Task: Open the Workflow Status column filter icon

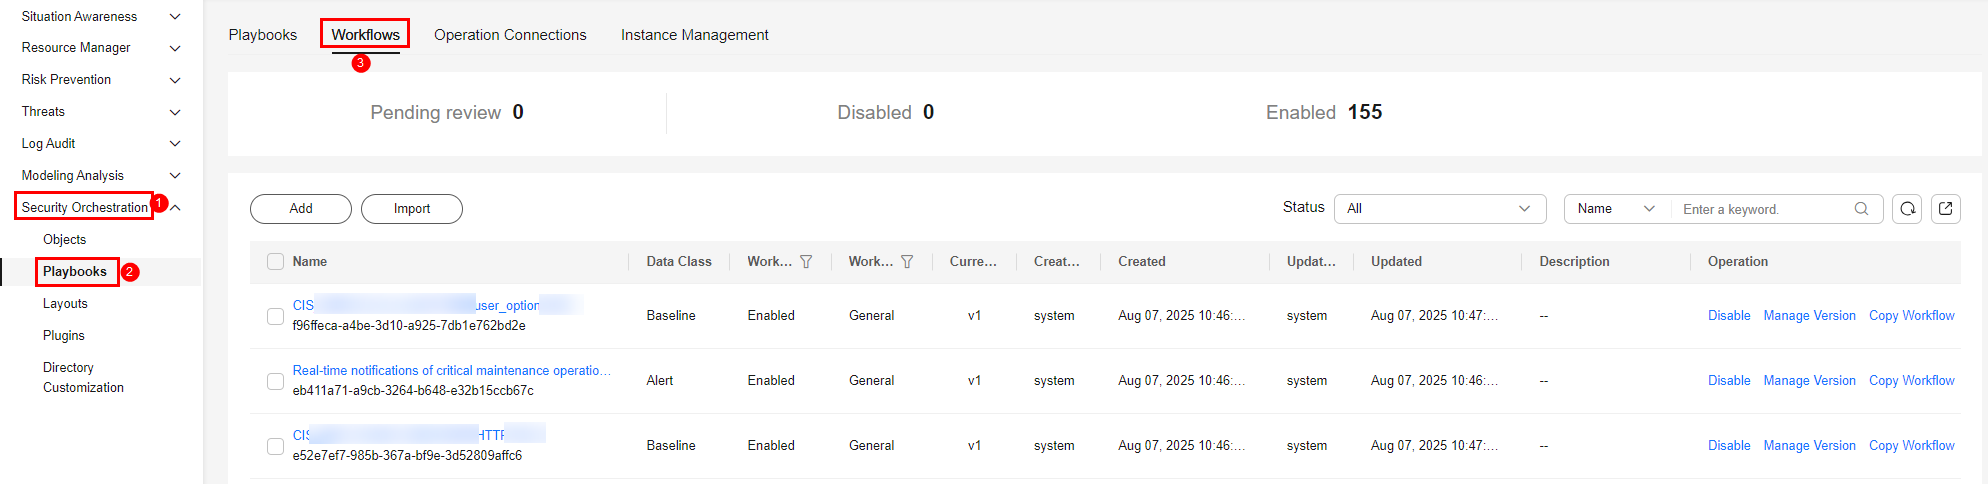Action: [x=806, y=262]
